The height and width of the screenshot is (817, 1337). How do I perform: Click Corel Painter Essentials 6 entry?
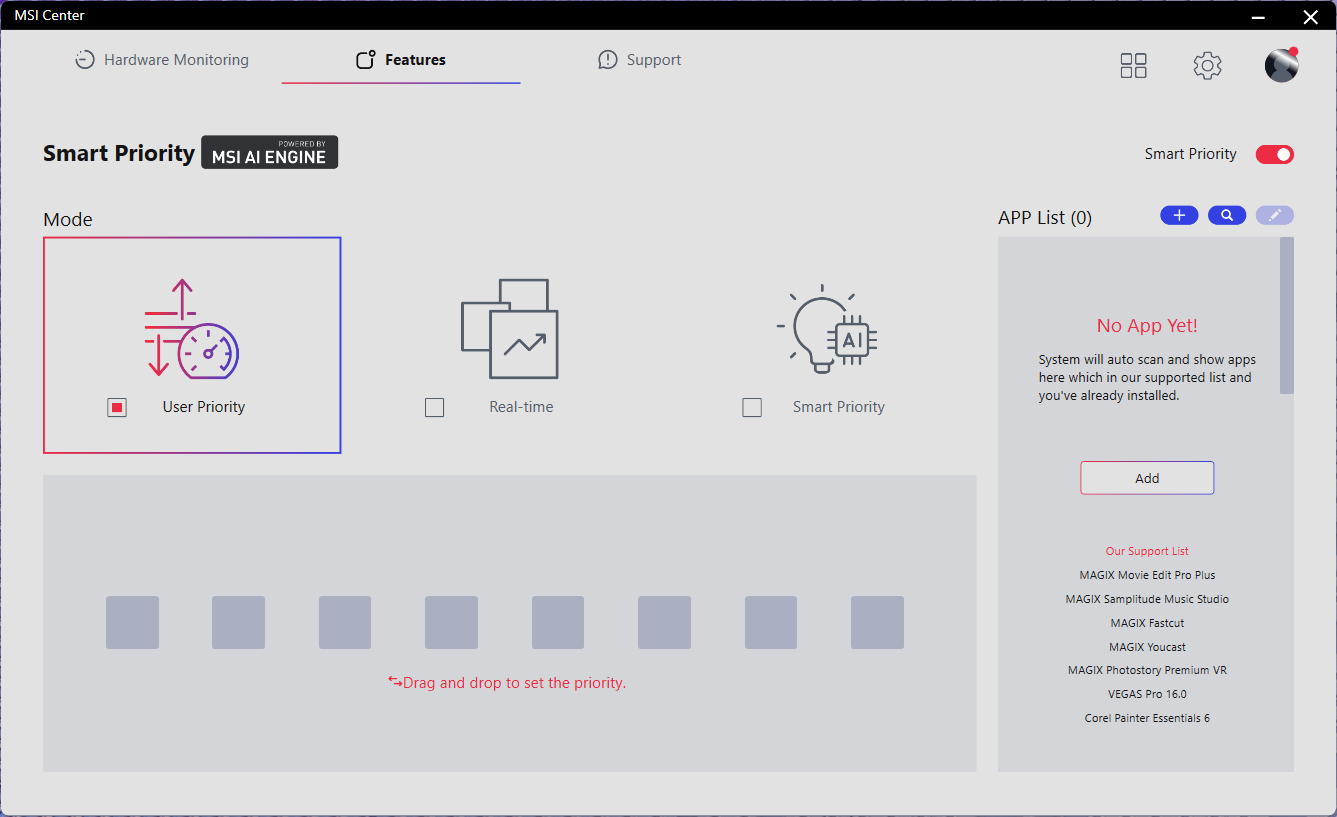click(1147, 718)
